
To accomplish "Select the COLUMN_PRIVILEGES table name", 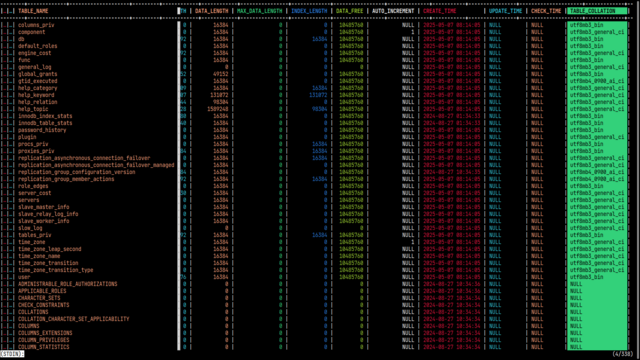I will (x=44, y=340).
